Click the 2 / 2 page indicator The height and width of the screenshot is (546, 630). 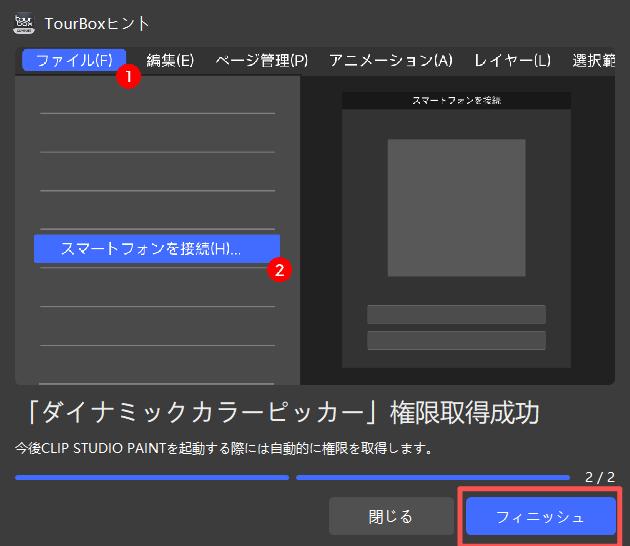(598, 478)
